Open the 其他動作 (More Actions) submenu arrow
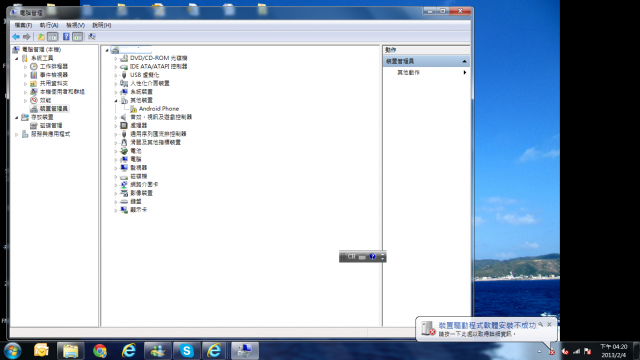Screen dimensions: 640x360 point(464,72)
